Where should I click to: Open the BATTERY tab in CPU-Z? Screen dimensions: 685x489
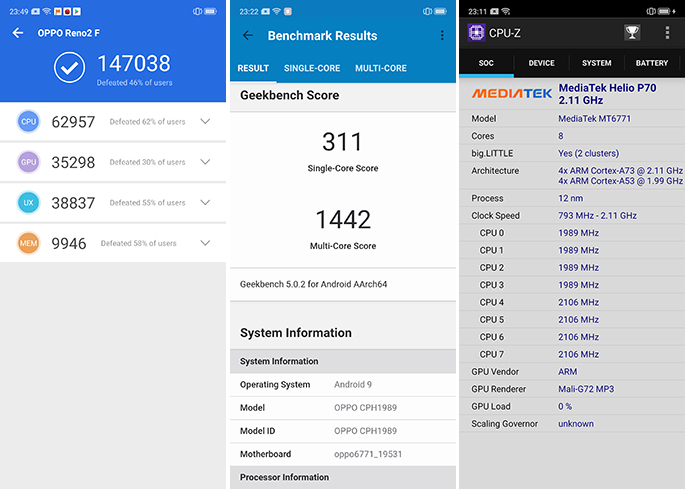pyautogui.click(x=652, y=63)
